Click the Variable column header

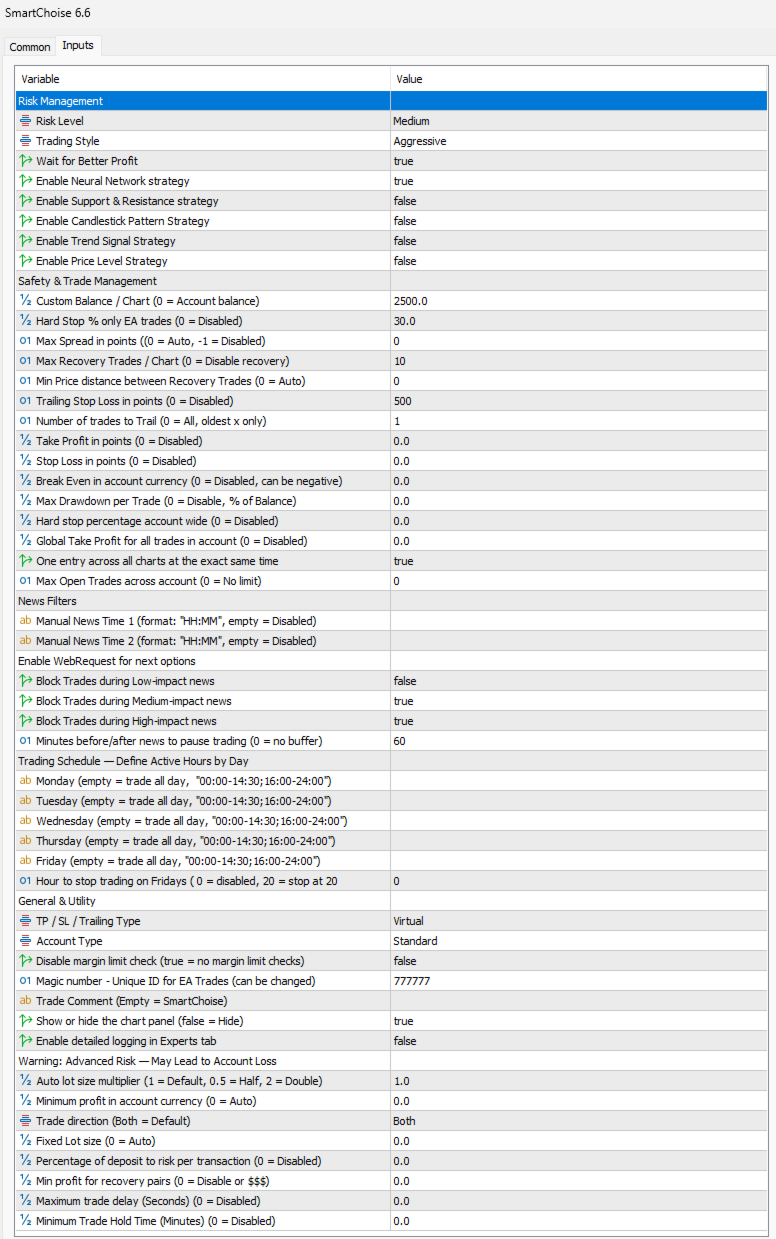pos(203,79)
